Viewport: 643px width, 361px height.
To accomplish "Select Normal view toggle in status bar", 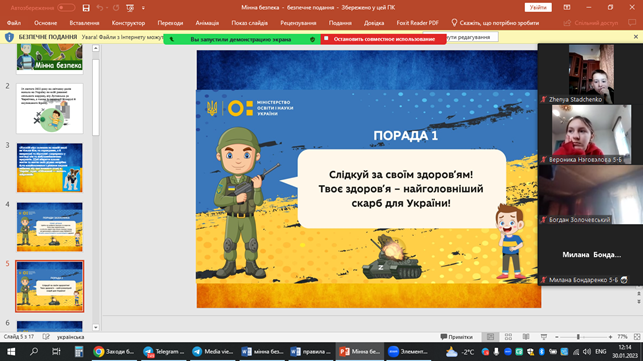I will pyautogui.click(x=490, y=337).
